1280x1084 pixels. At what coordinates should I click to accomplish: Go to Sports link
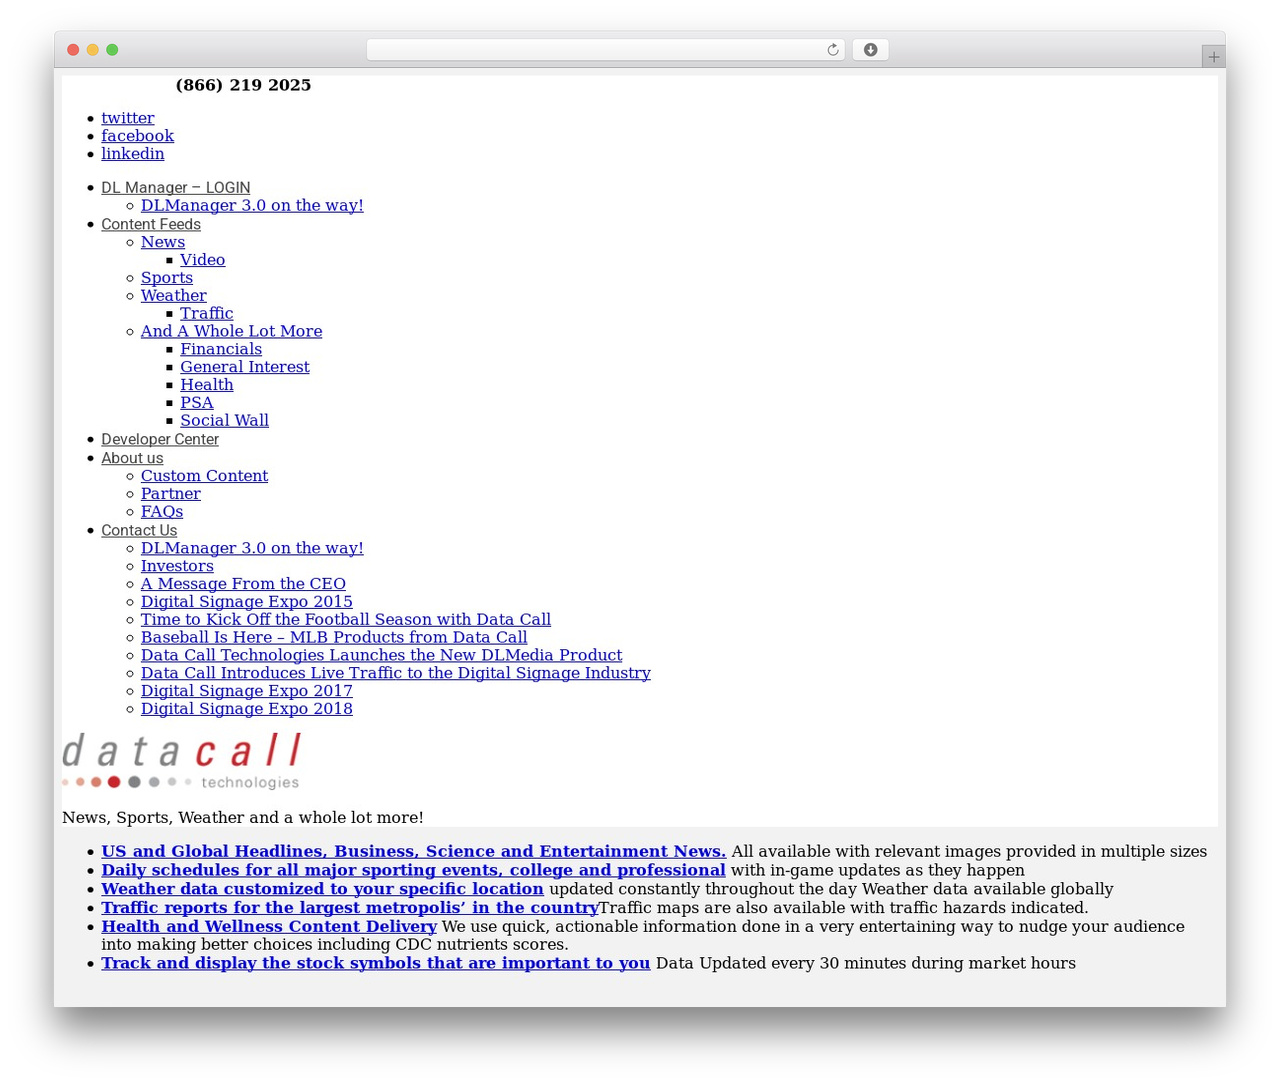(167, 279)
